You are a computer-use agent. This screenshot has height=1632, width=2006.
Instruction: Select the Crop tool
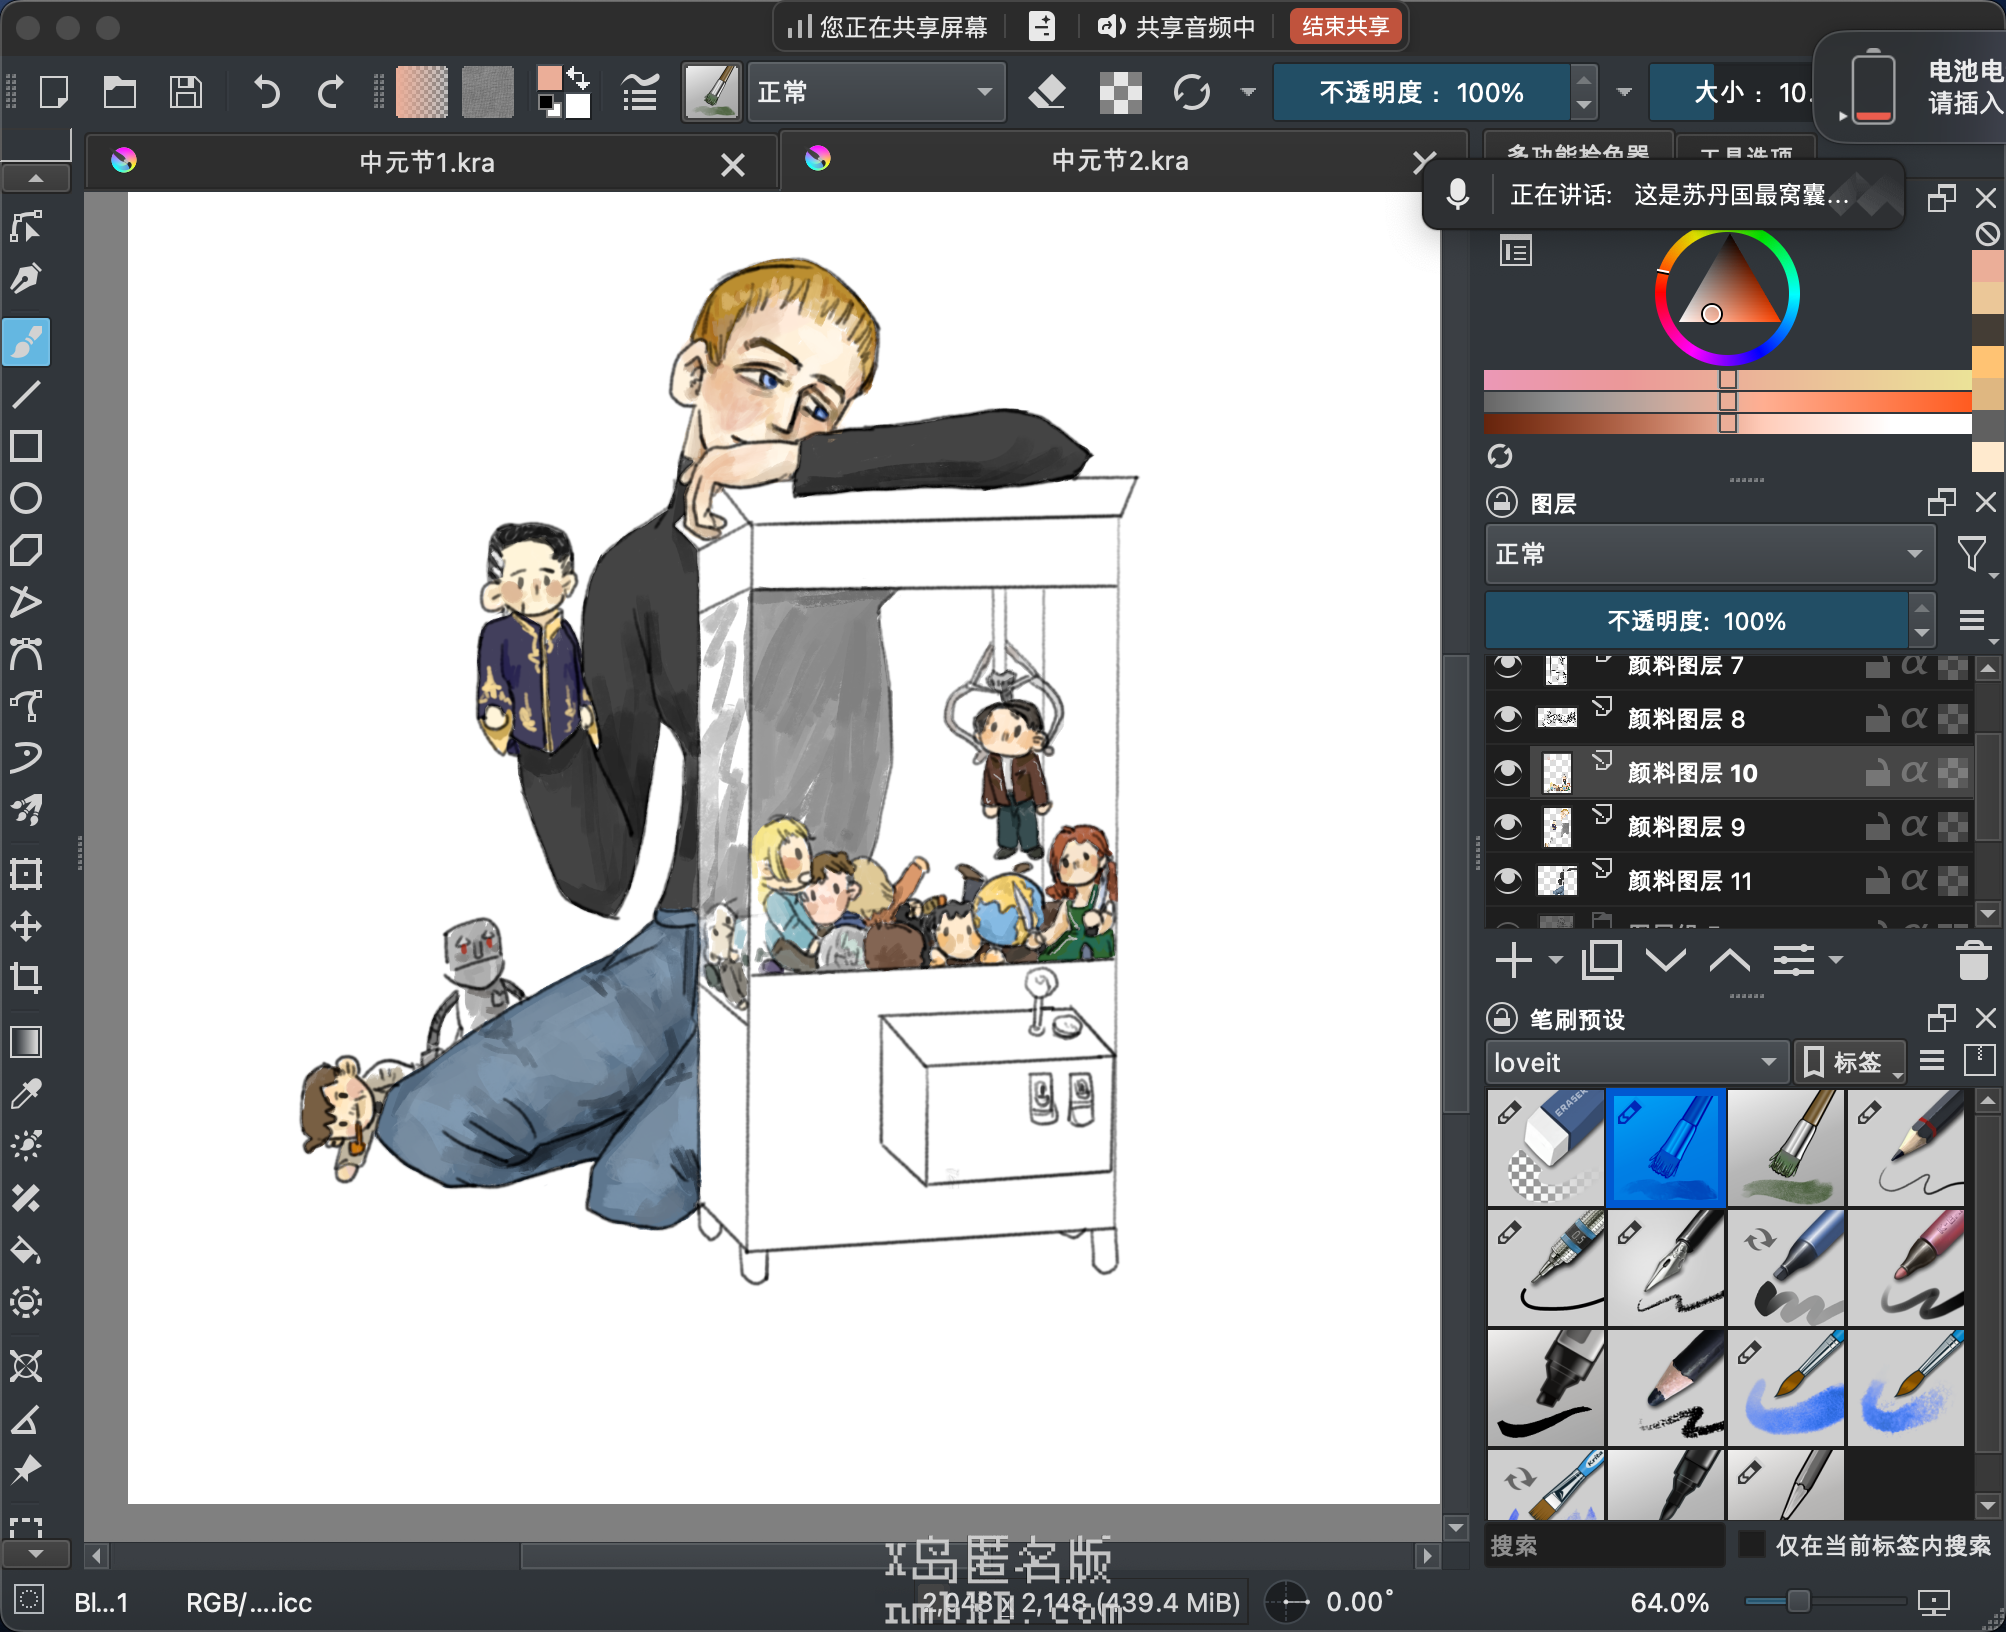coord(26,977)
